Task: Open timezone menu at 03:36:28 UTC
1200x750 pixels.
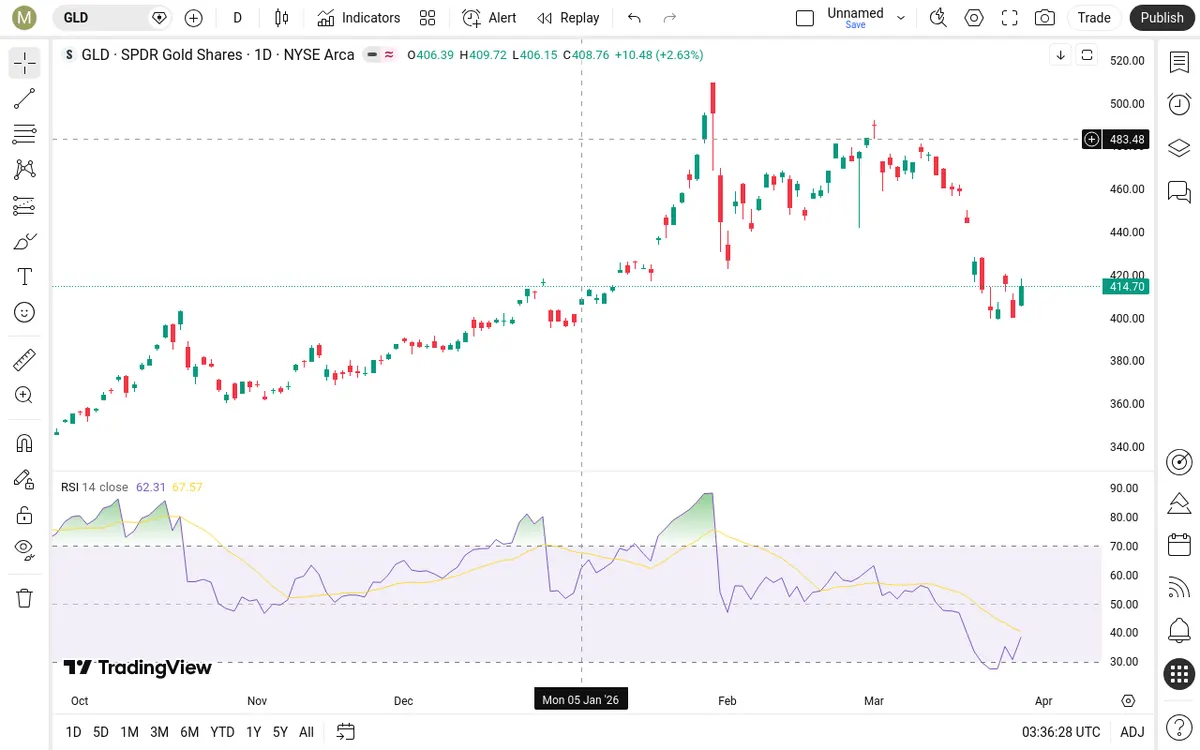Action: [x=1061, y=732]
